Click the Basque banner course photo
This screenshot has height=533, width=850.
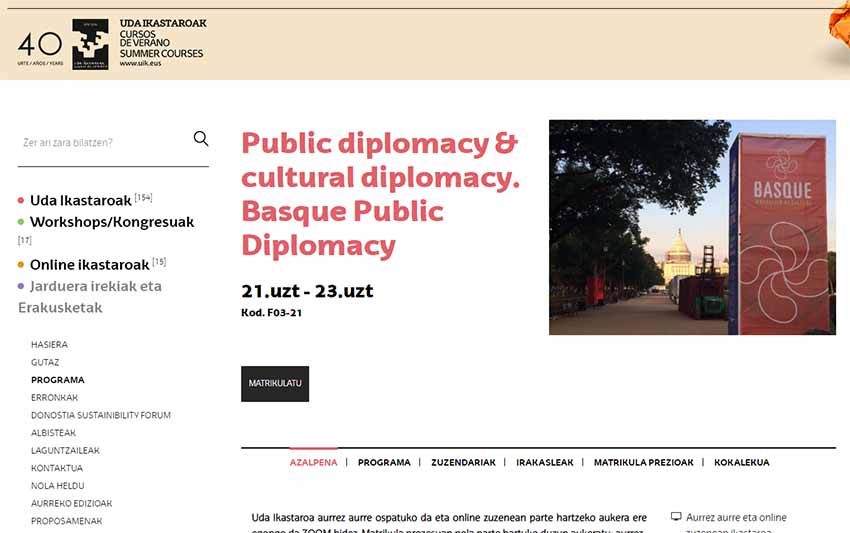(x=692, y=227)
